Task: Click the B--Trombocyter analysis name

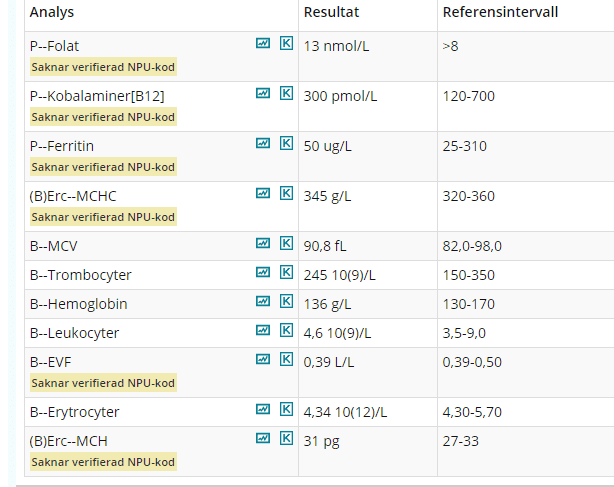Action: tap(80, 275)
